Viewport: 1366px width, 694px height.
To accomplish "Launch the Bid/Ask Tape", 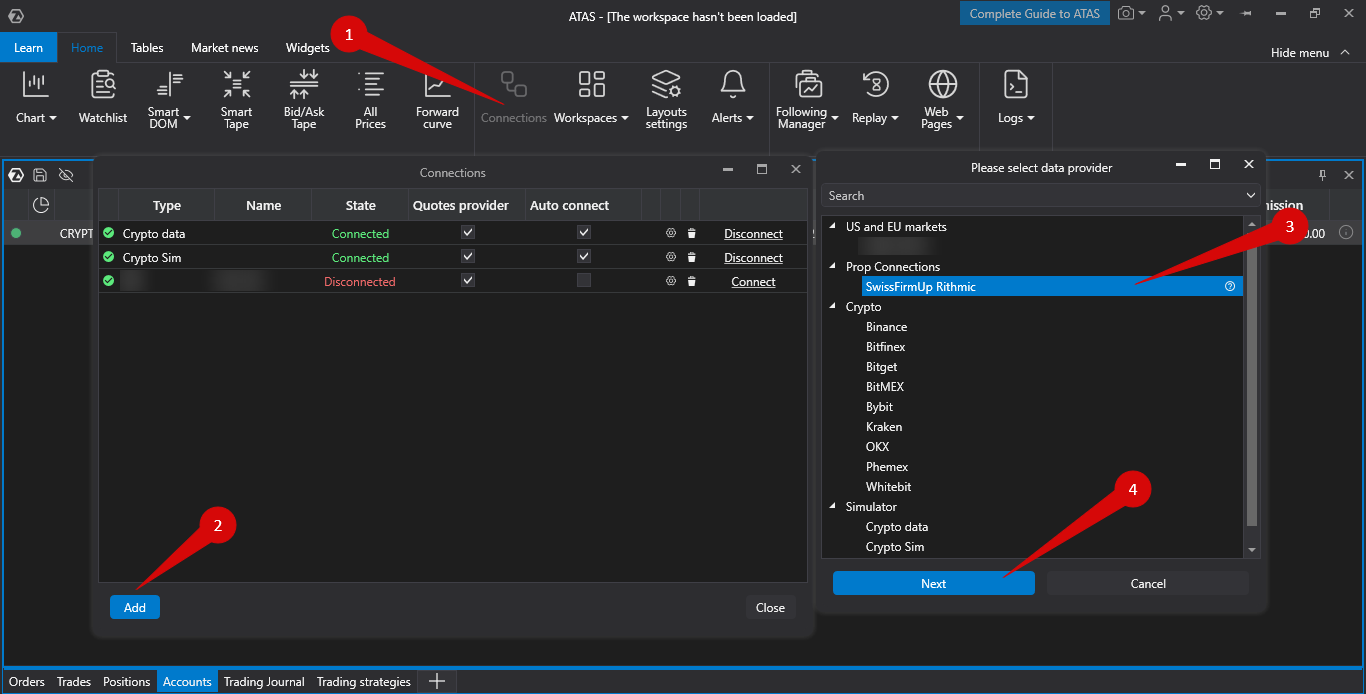I will (304, 98).
